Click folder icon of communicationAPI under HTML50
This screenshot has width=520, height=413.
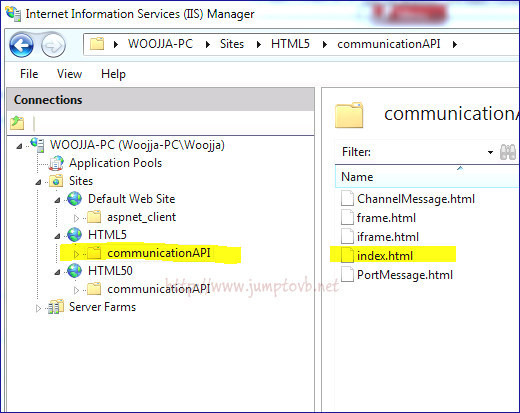94,289
